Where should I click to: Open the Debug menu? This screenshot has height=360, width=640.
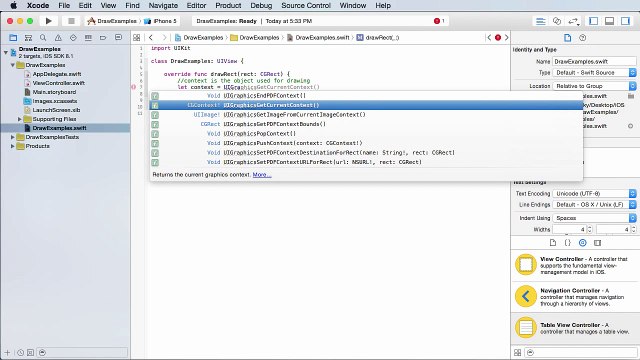pos(261,5)
